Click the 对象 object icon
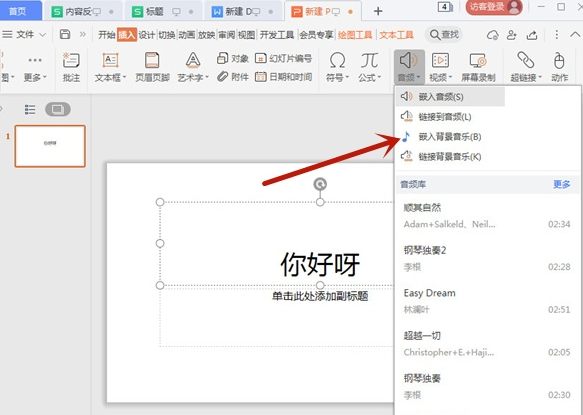Screen dimensions: 583x415 point(233,58)
